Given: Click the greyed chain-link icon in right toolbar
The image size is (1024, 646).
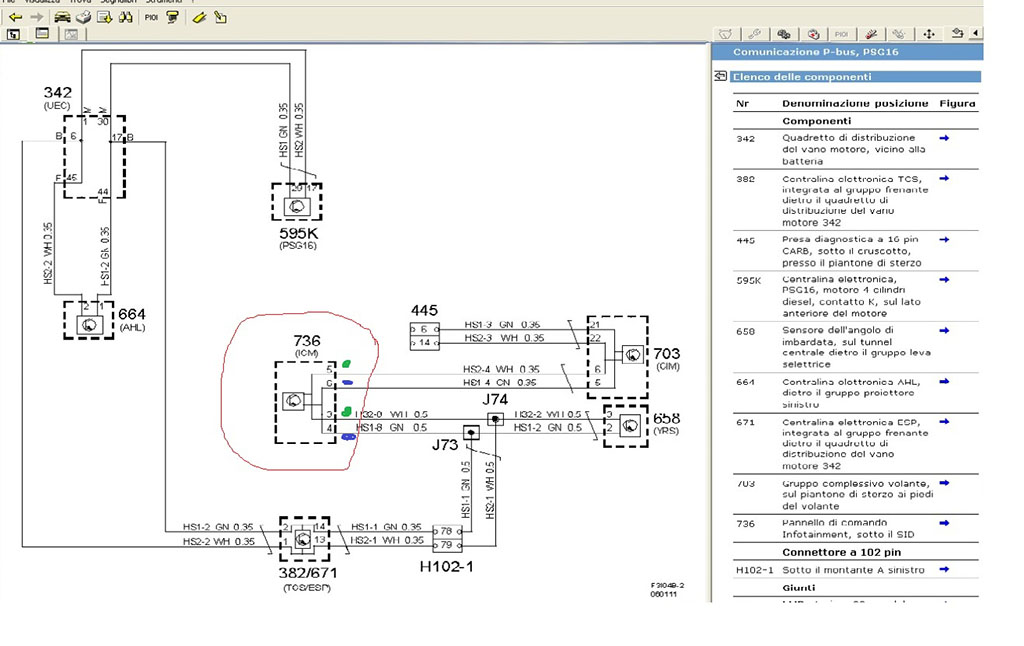Looking at the screenshot, I should (x=899, y=34).
